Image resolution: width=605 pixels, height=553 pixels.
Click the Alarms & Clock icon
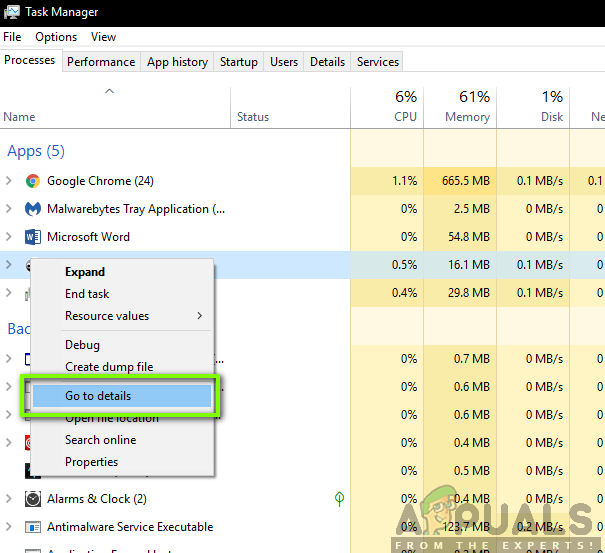click(x=33, y=499)
